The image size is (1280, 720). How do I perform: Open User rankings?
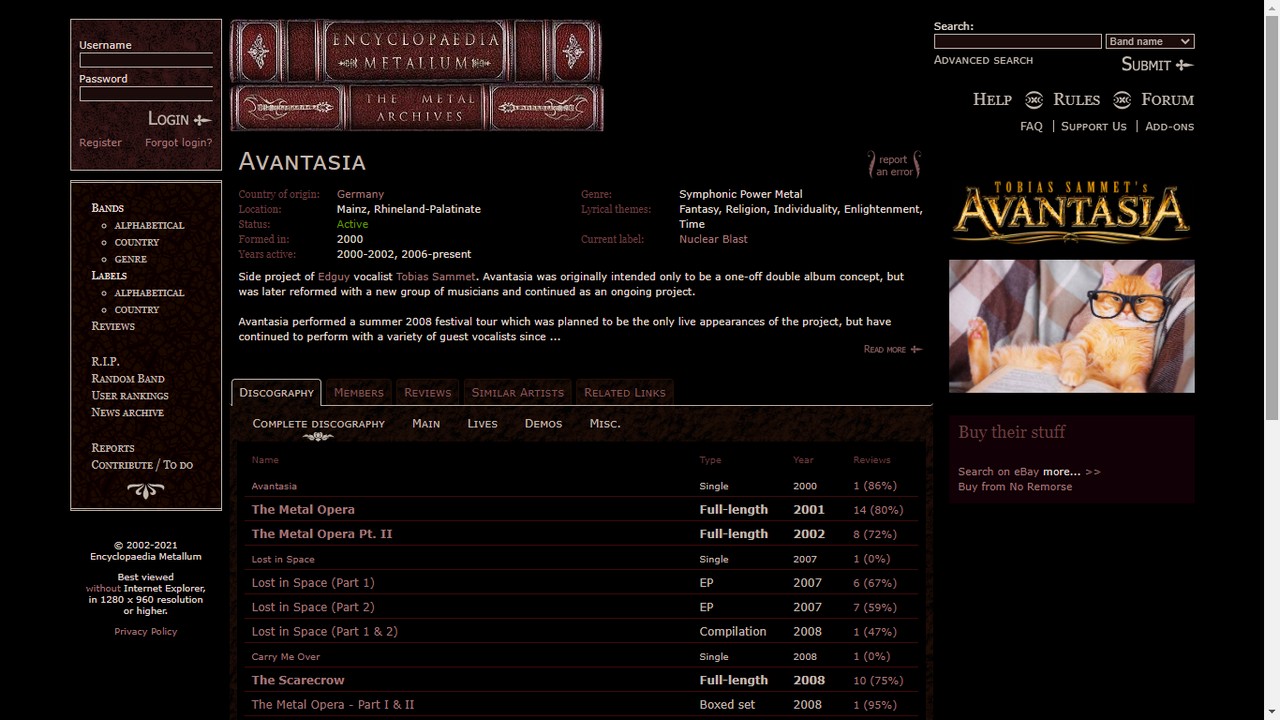tap(130, 395)
